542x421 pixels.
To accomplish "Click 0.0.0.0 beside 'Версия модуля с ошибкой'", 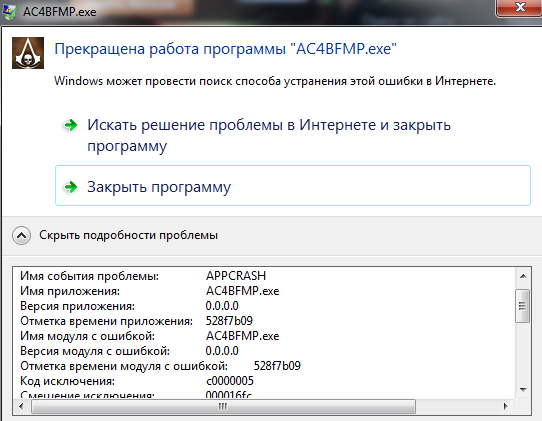I will pos(222,351).
